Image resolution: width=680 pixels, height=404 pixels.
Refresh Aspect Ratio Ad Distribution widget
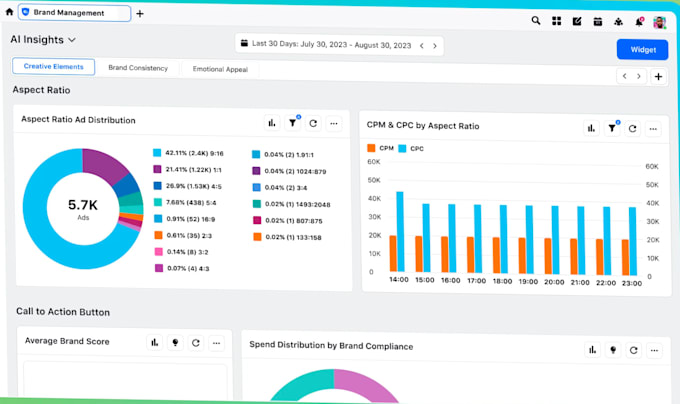coord(313,124)
